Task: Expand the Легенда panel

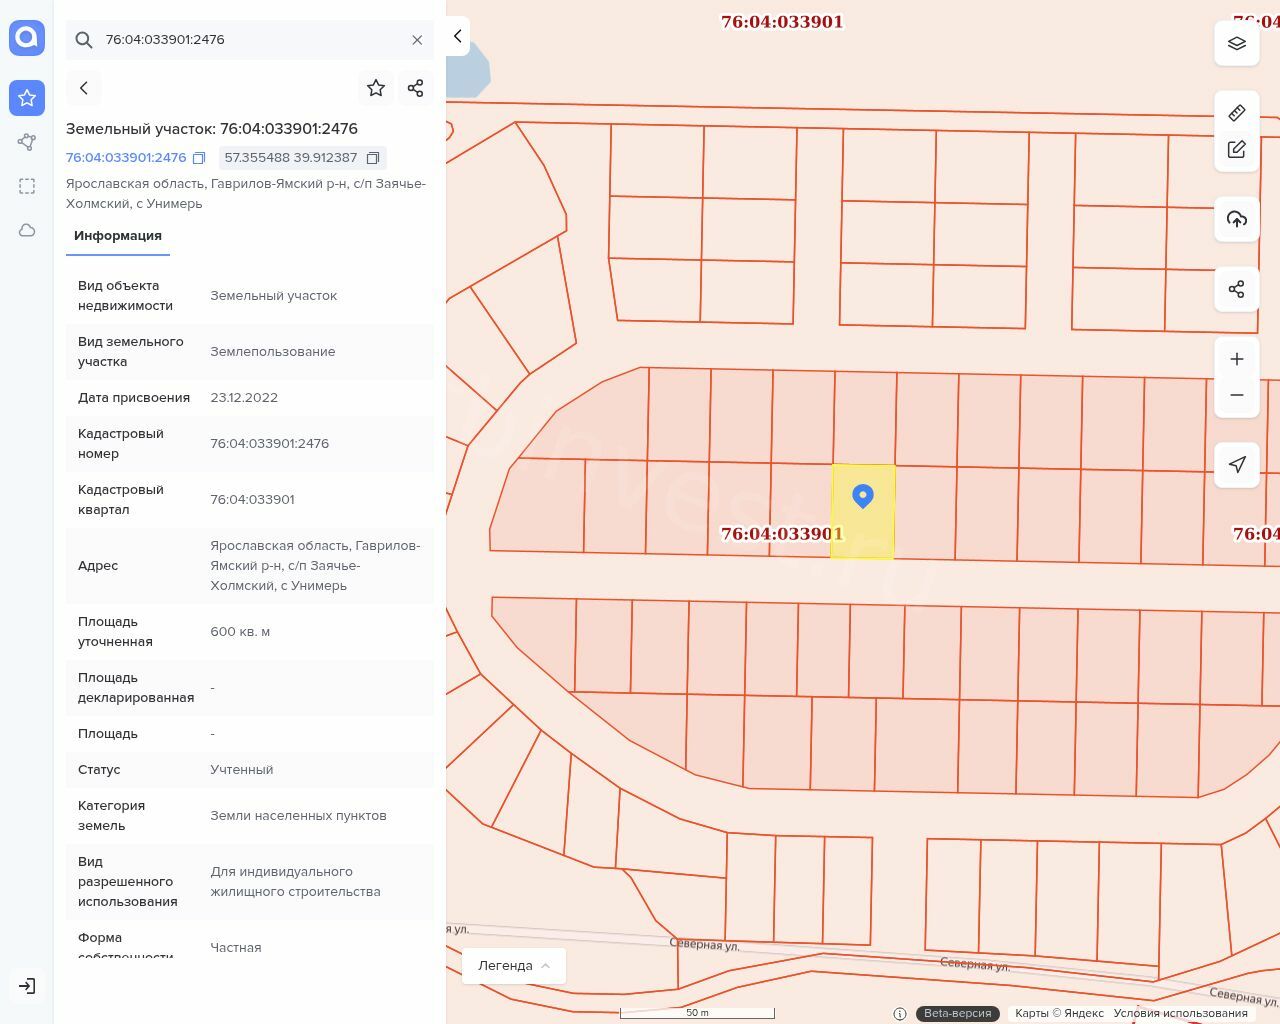Action: click(514, 965)
